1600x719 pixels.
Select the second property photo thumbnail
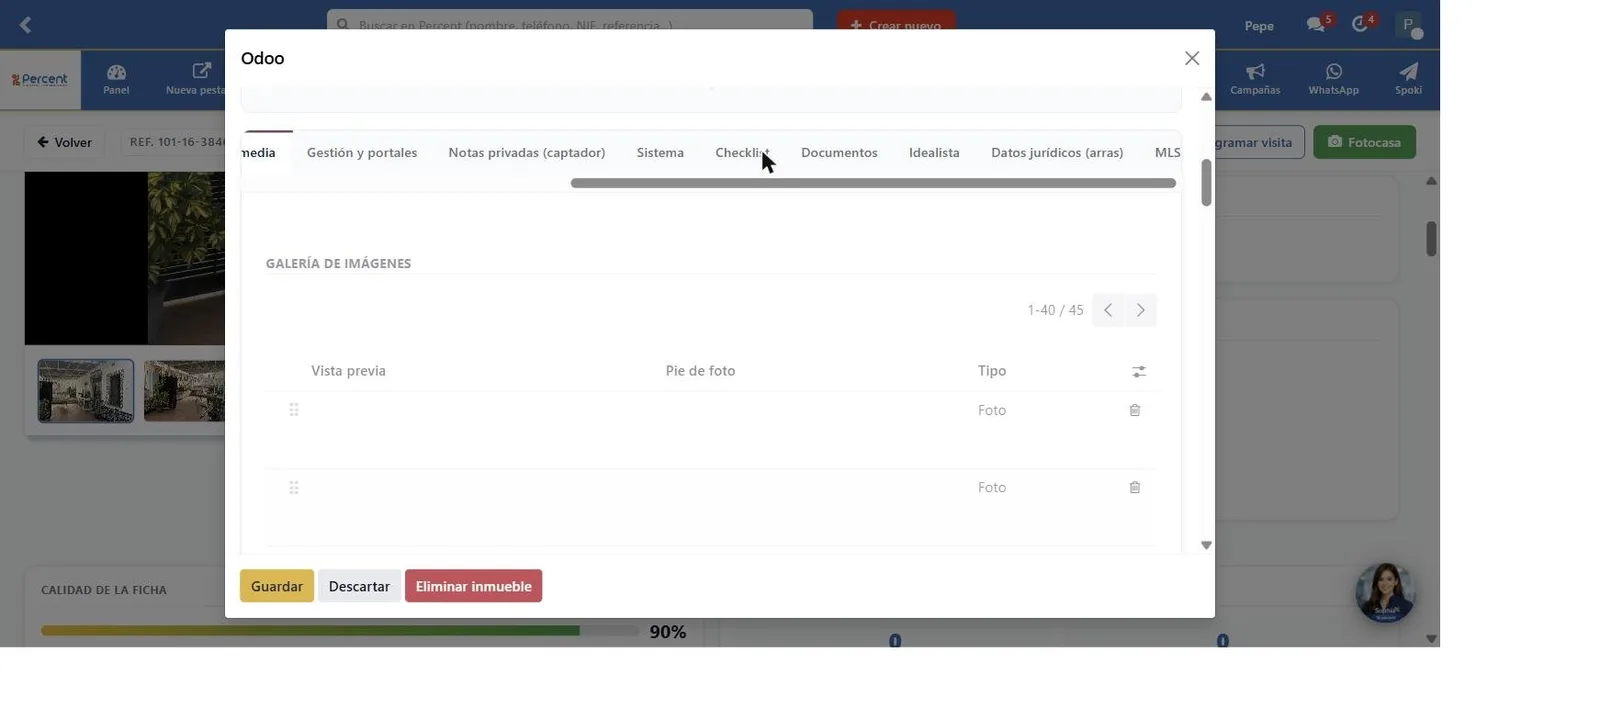pos(184,391)
